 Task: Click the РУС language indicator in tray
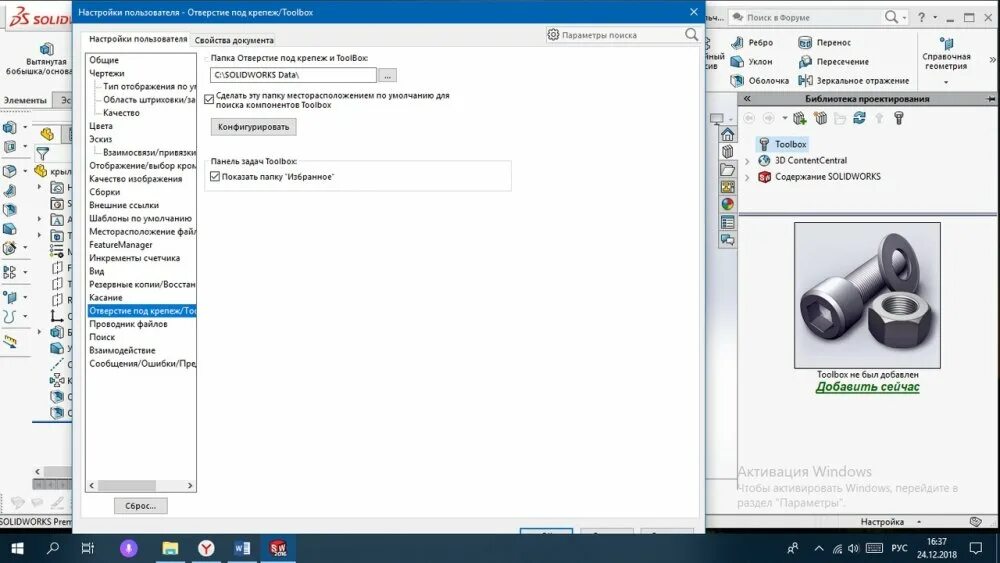pyautogui.click(x=899, y=548)
